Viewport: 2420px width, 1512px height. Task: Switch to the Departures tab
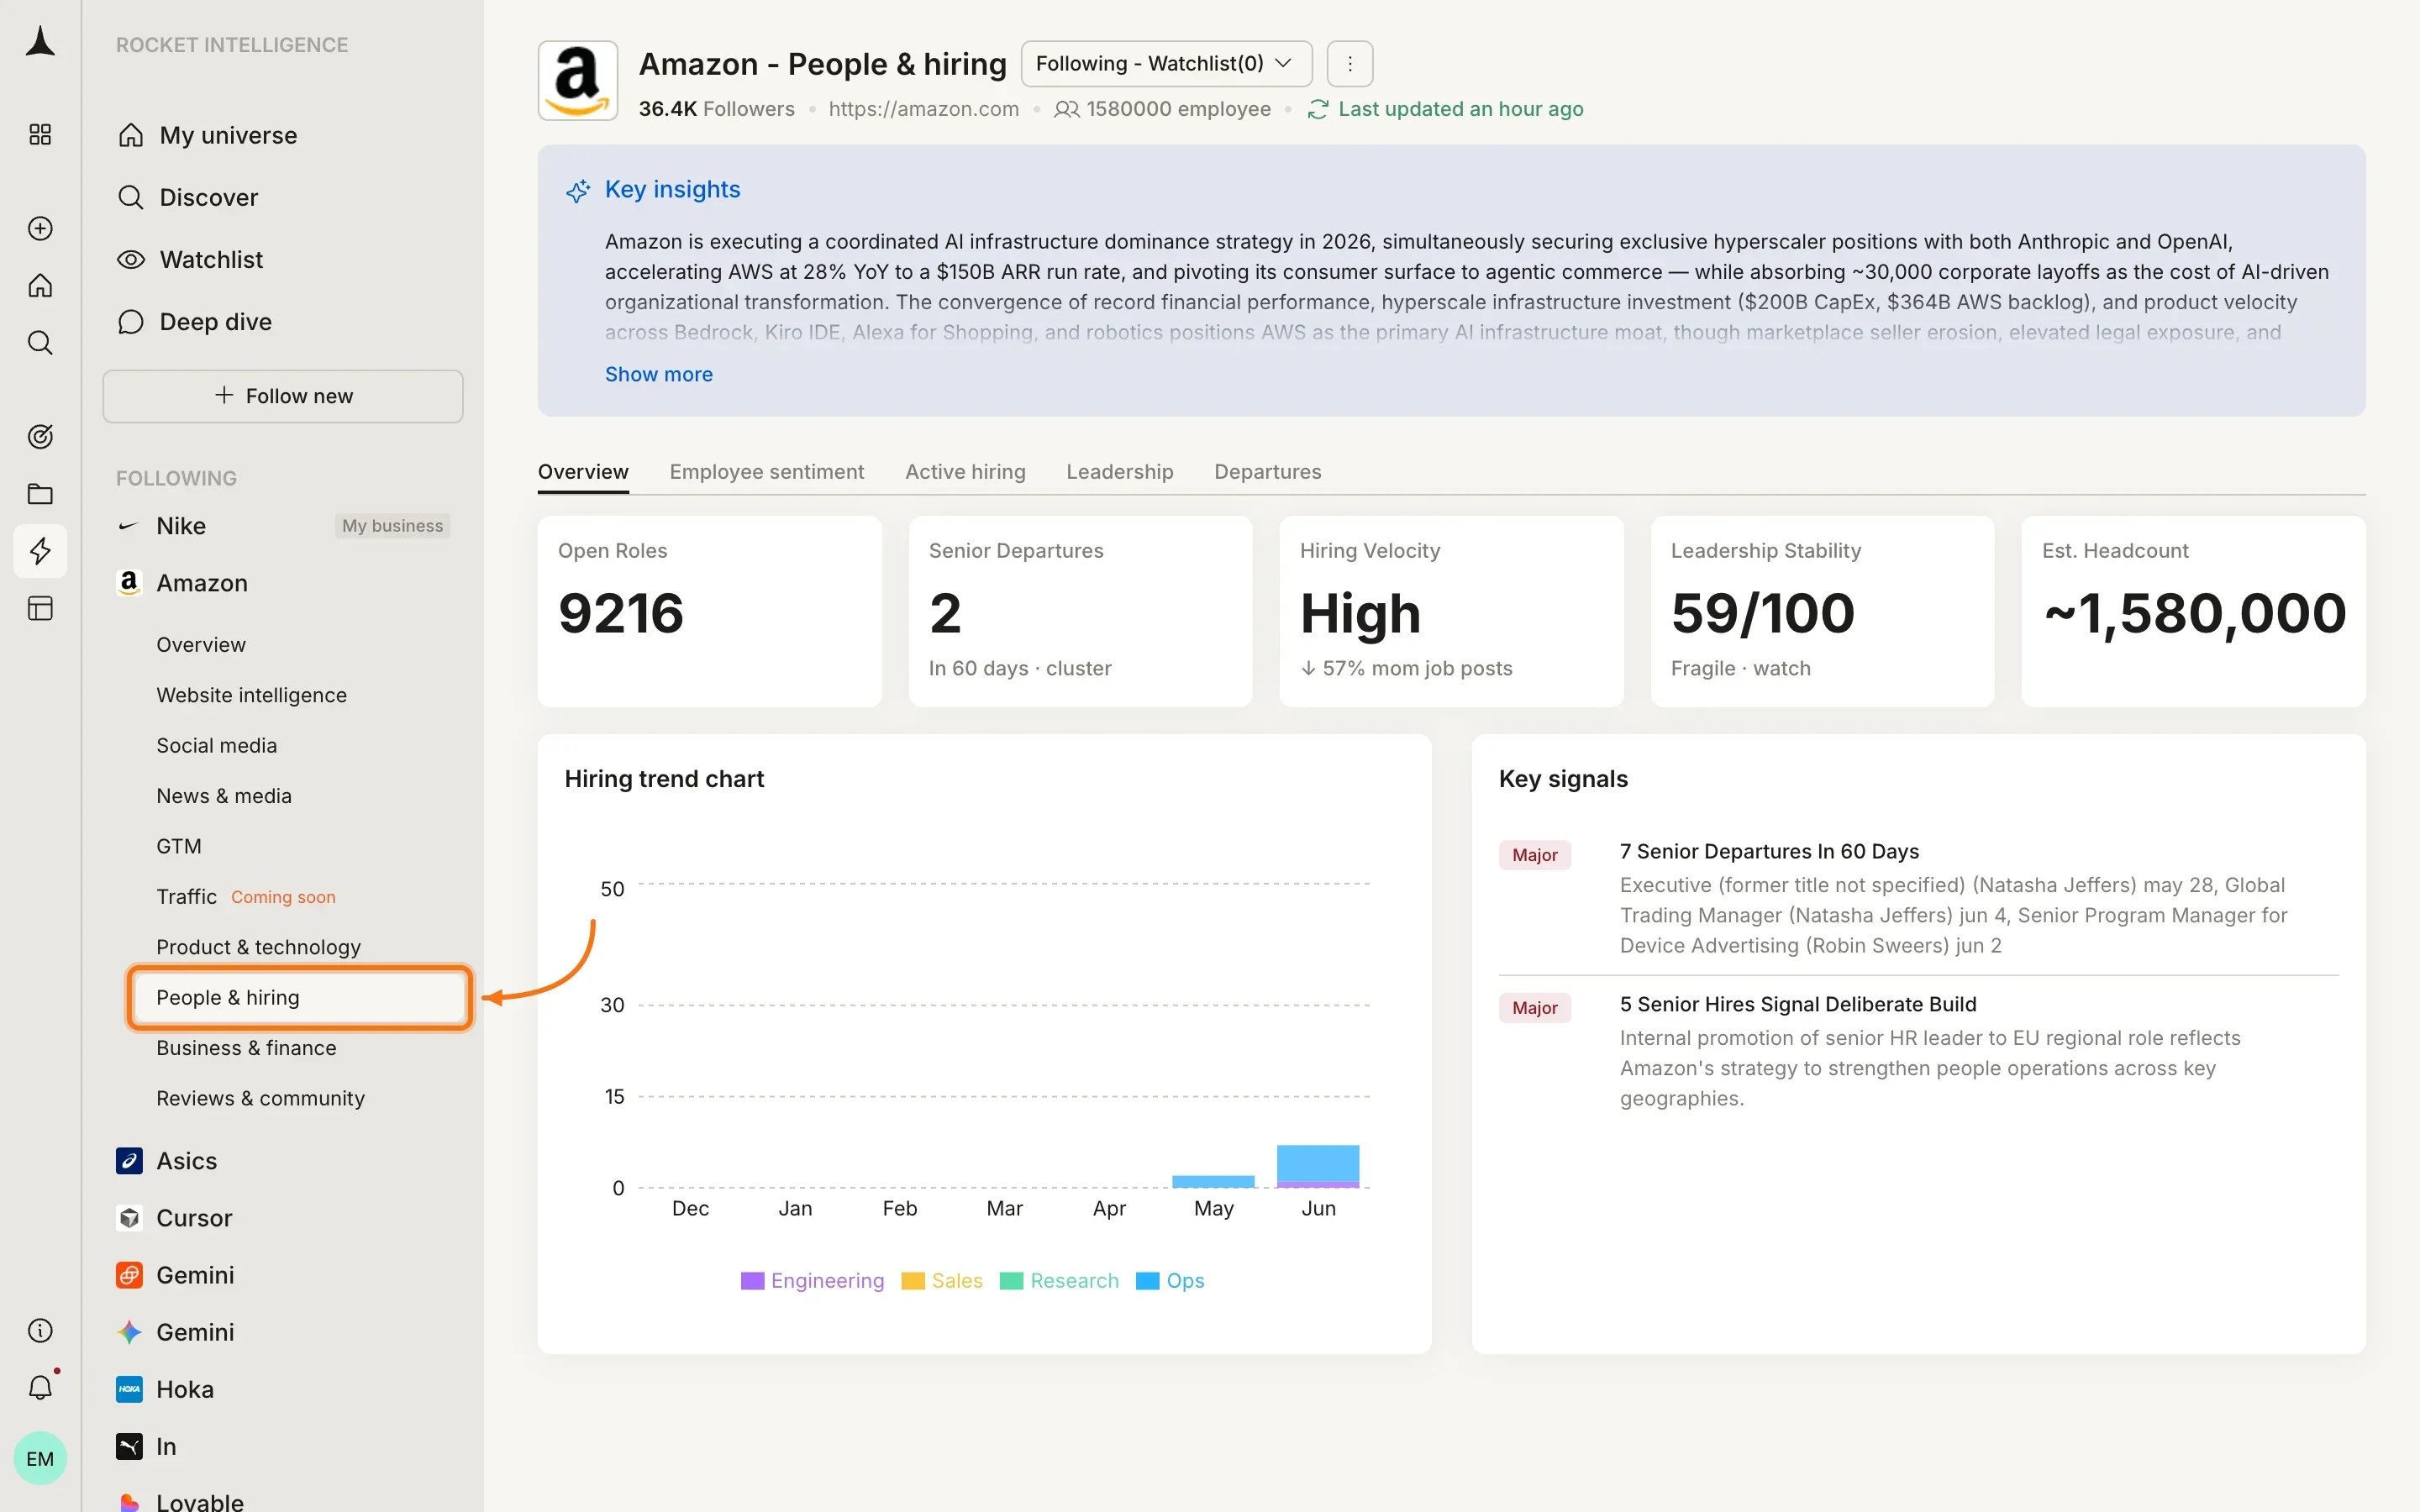pyautogui.click(x=1268, y=472)
